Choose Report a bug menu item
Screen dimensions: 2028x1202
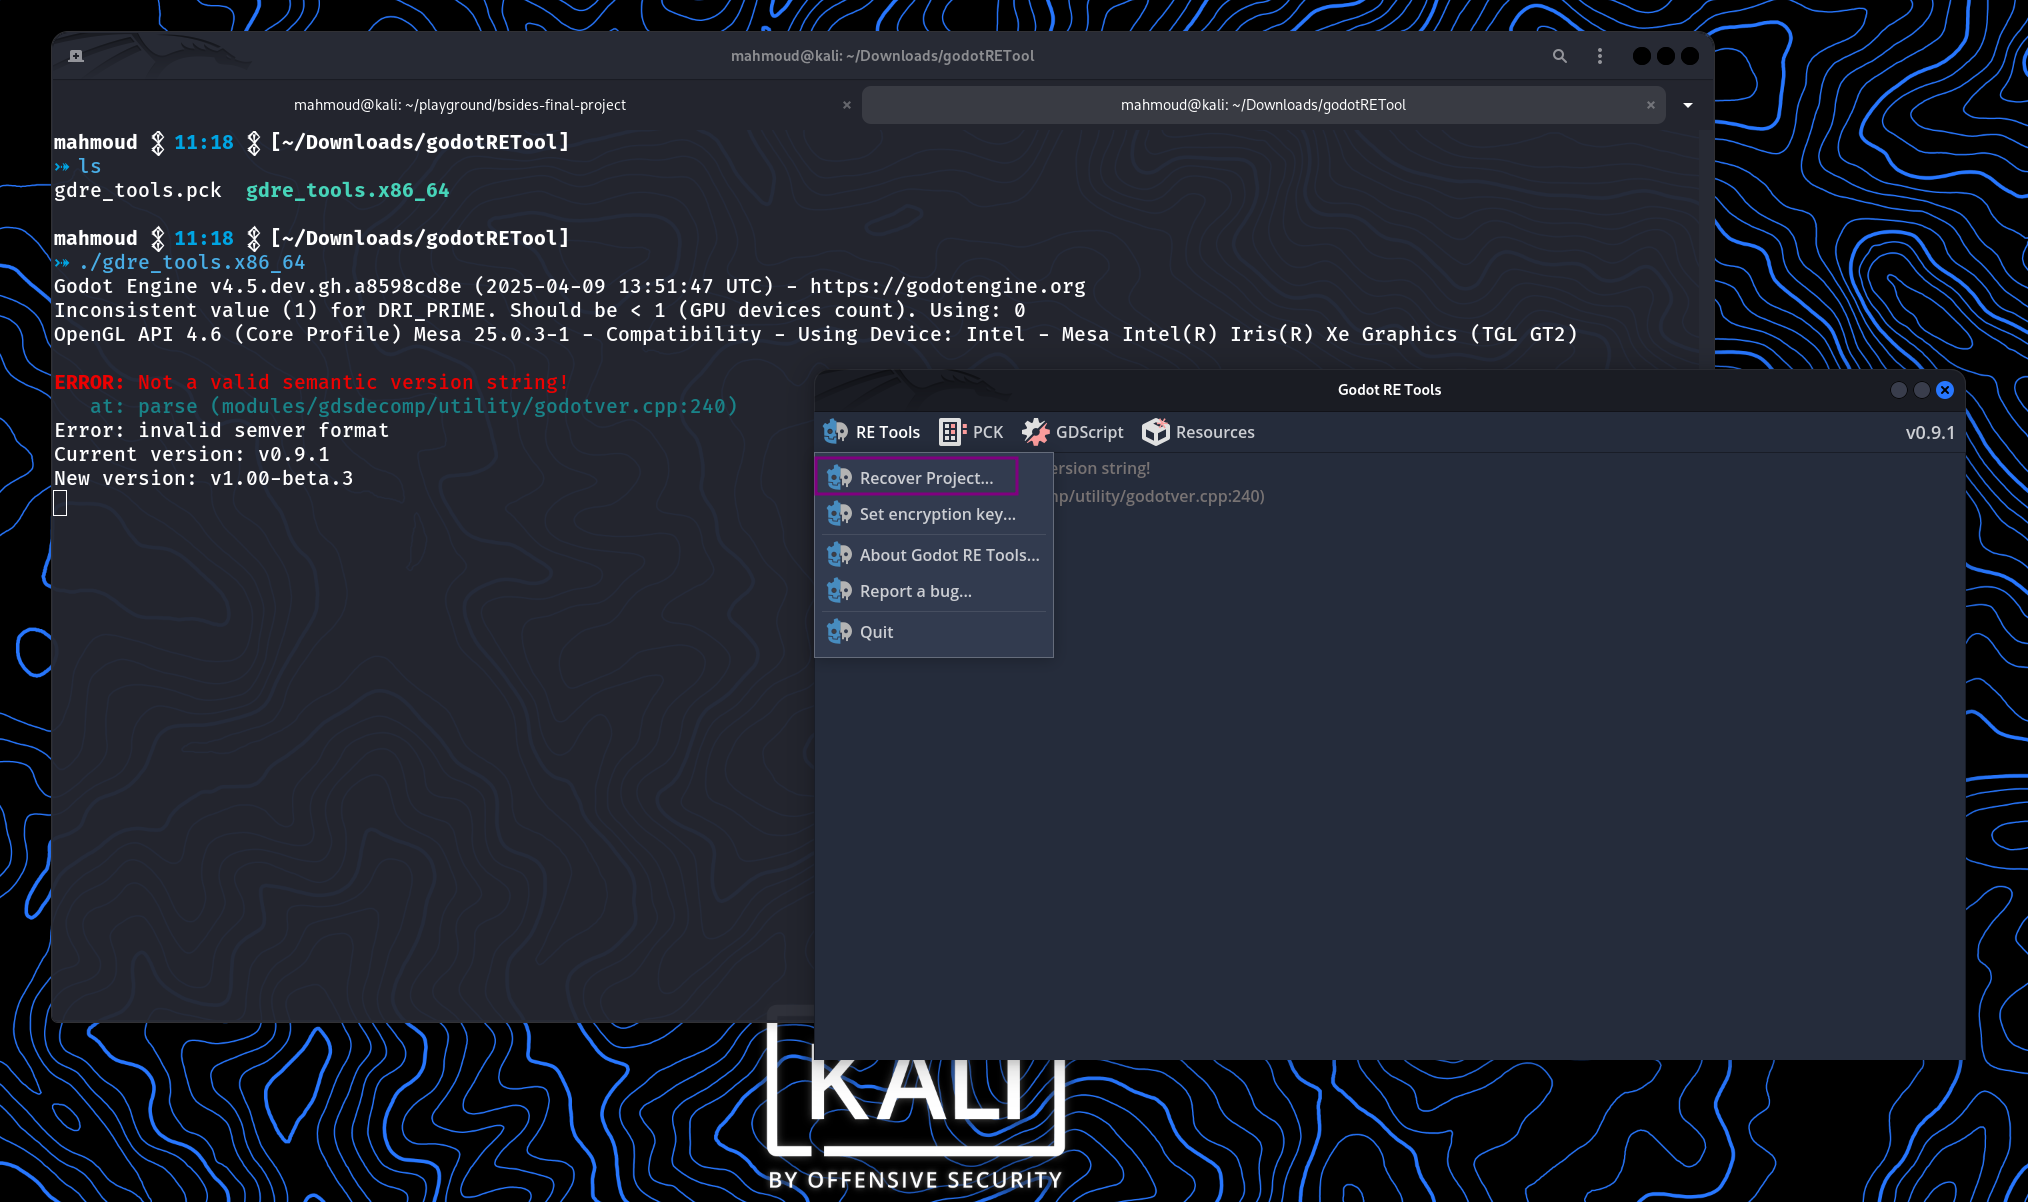click(934, 591)
